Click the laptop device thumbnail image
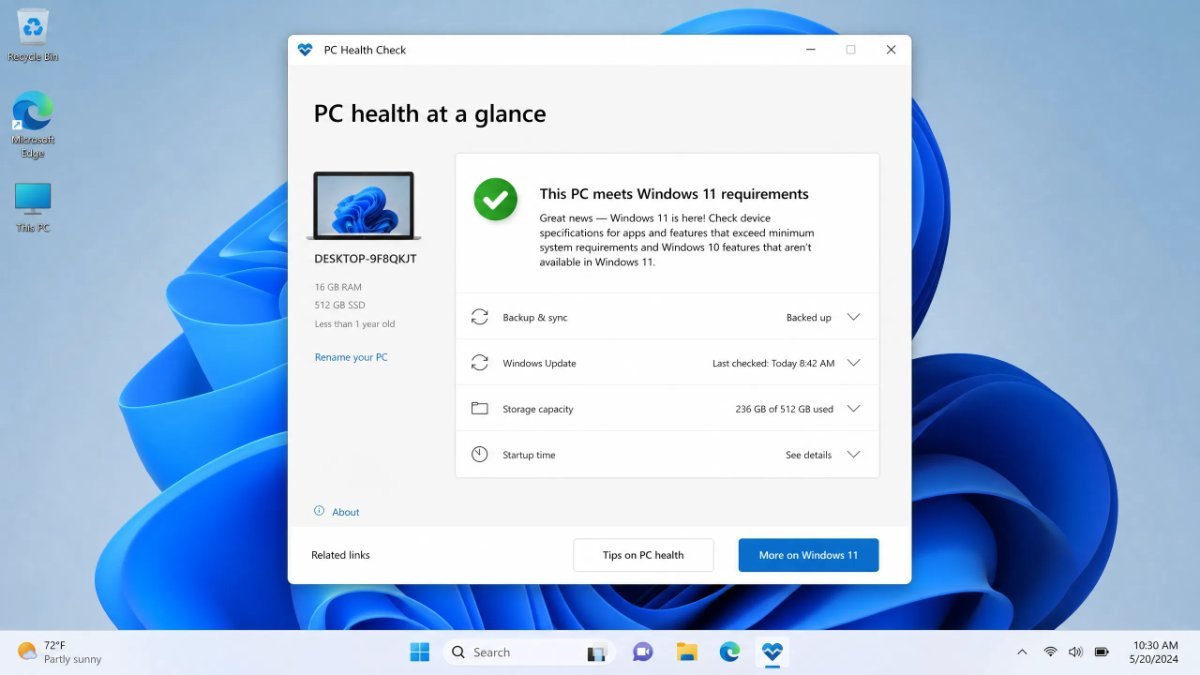 point(364,206)
